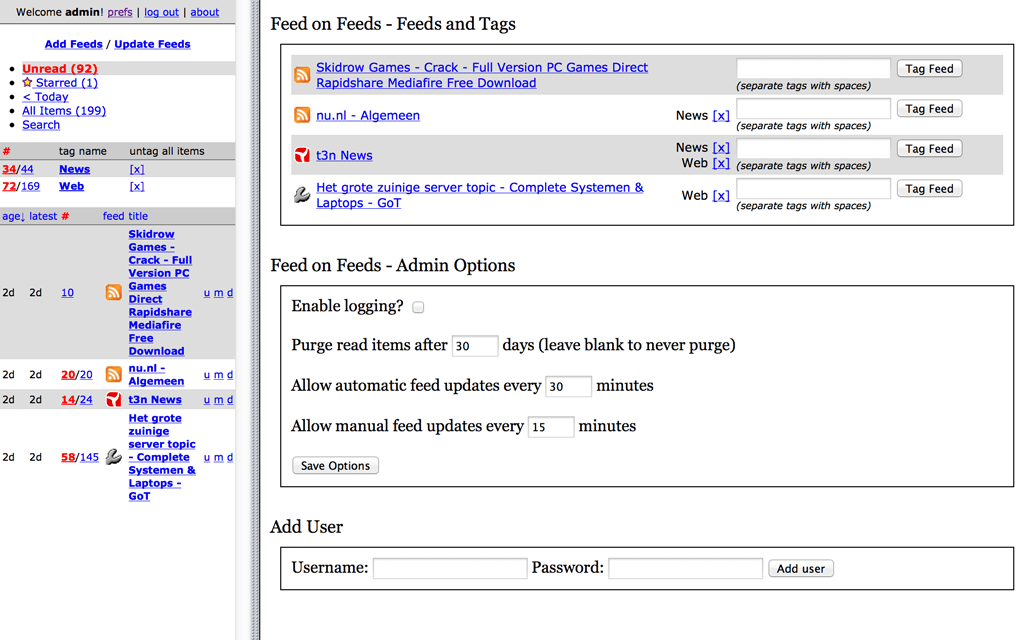The height and width of the screenshot is (640, 1024).
Task: Click the star icon next to Starred
Action: [28, 83]
